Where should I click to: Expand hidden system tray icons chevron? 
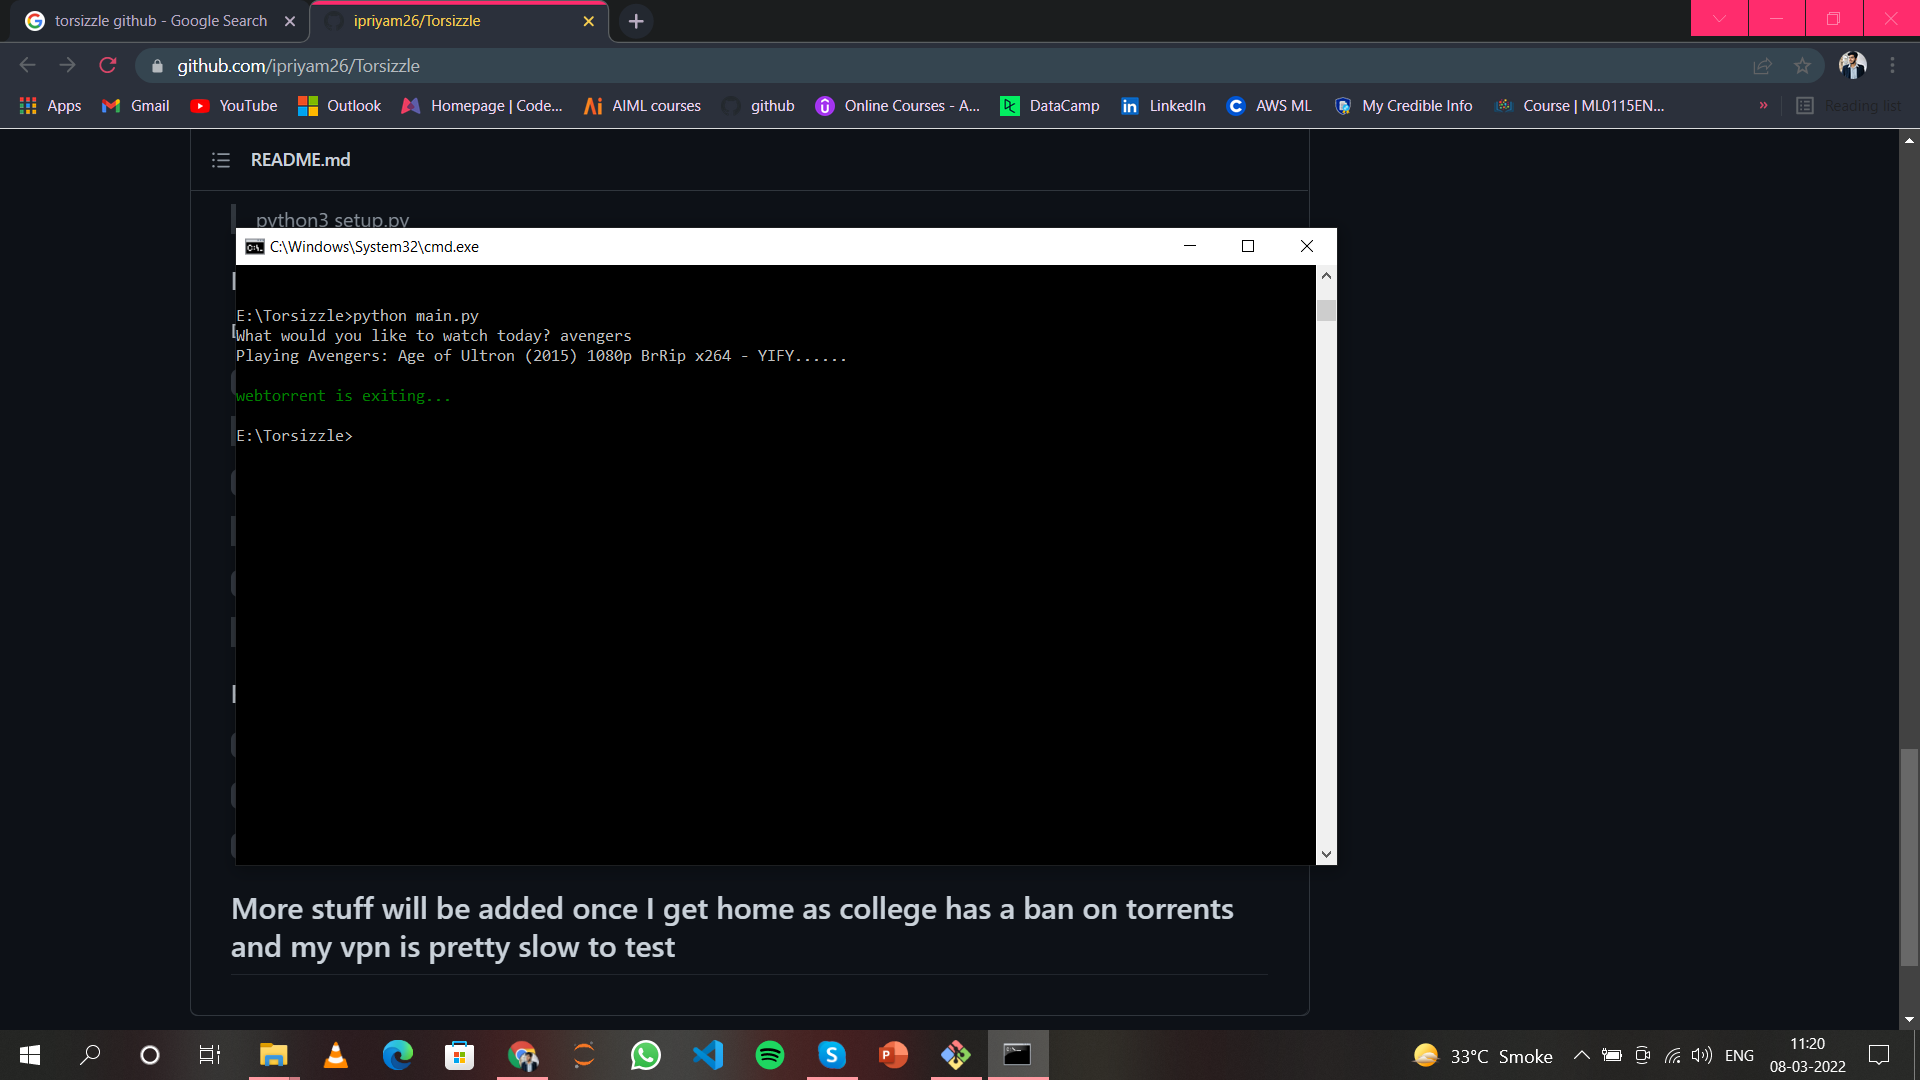pyautogui.click(x=1581, y=1055)
